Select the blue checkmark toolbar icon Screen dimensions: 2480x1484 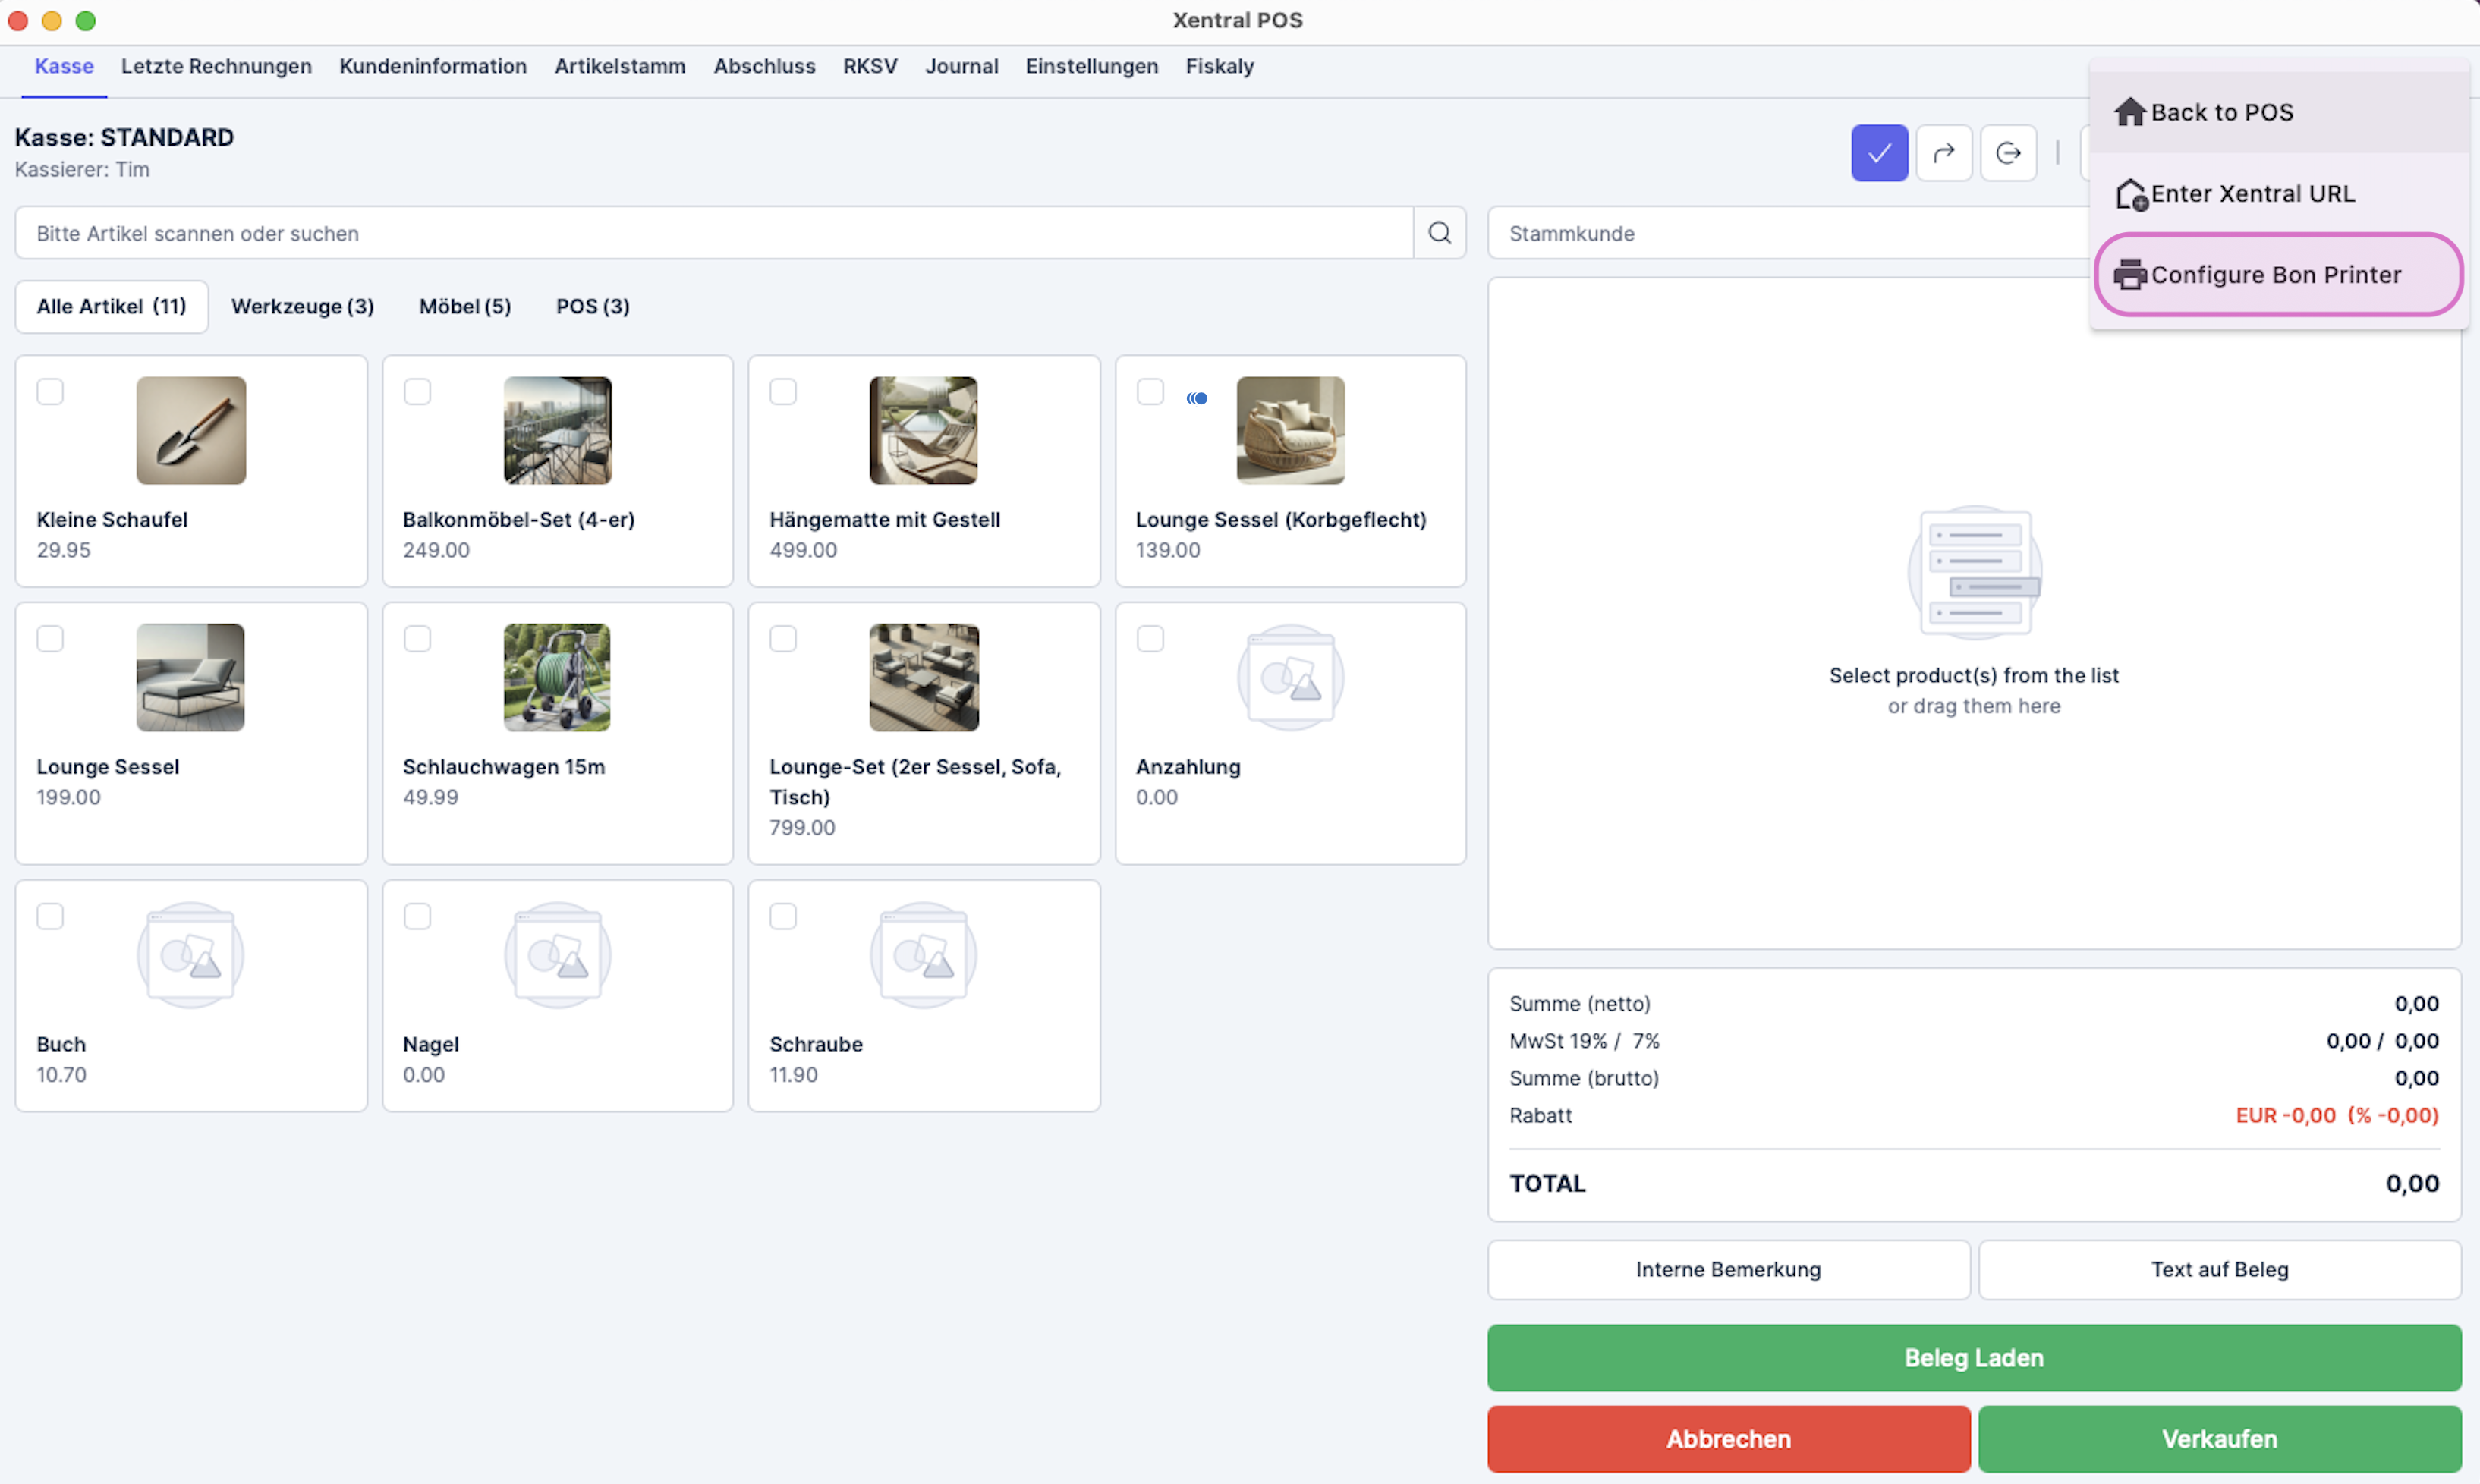pos(1879,152)
